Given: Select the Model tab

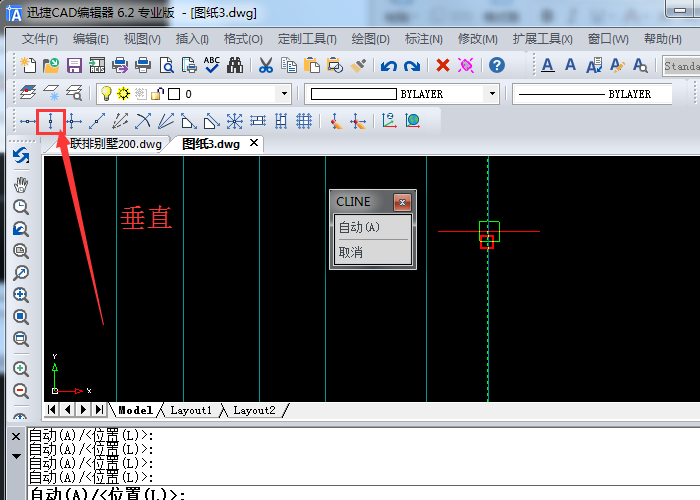Looking at the screenshot, I should (135, 410).
